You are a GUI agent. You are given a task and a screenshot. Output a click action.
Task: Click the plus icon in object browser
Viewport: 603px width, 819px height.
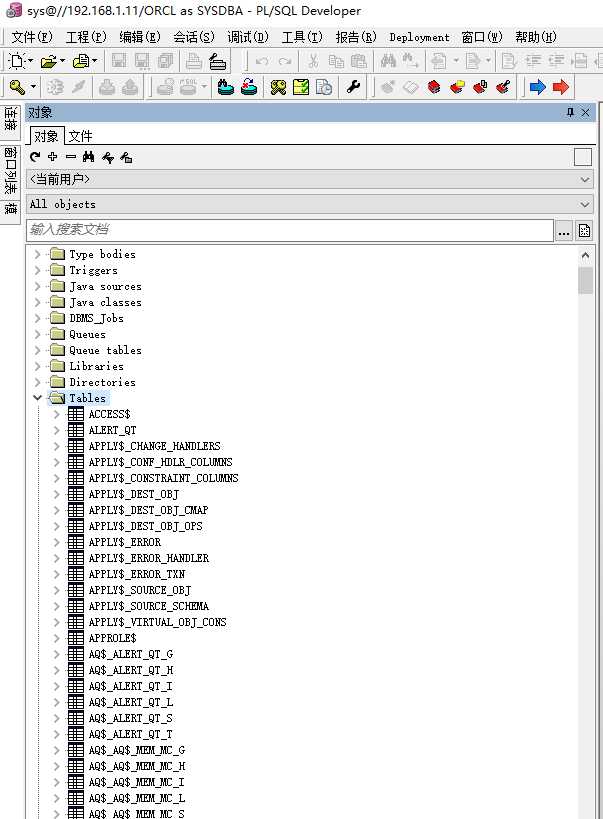pyautogui.click(x=53, y=157)
